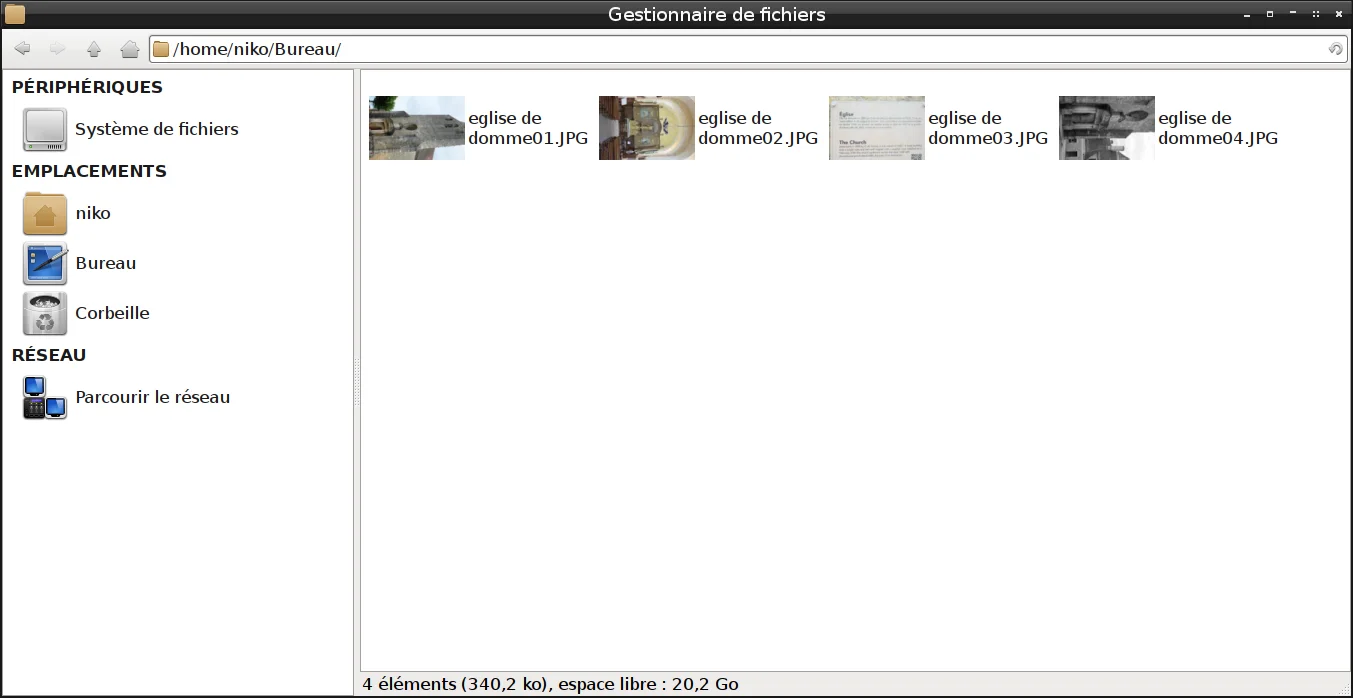Select thumbnail of eglise de domme01.JPG
The height and width of the screenshot is (698, 1353).
click(x=417, y=128)
